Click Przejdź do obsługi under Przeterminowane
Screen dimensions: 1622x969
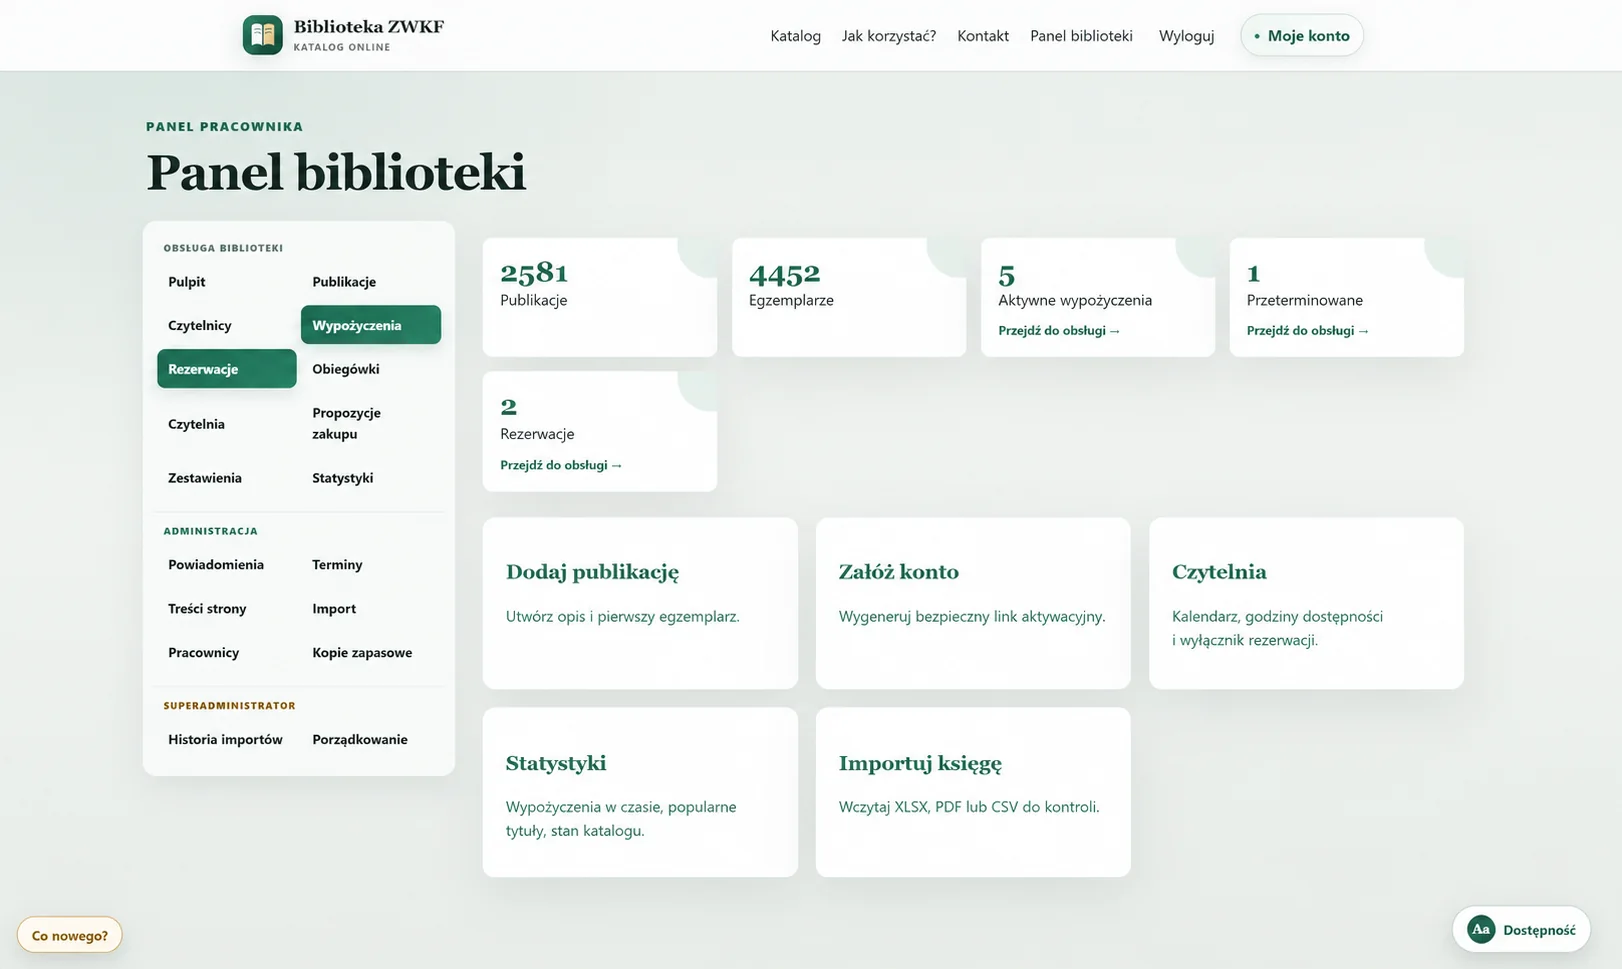coord(1308,331)
